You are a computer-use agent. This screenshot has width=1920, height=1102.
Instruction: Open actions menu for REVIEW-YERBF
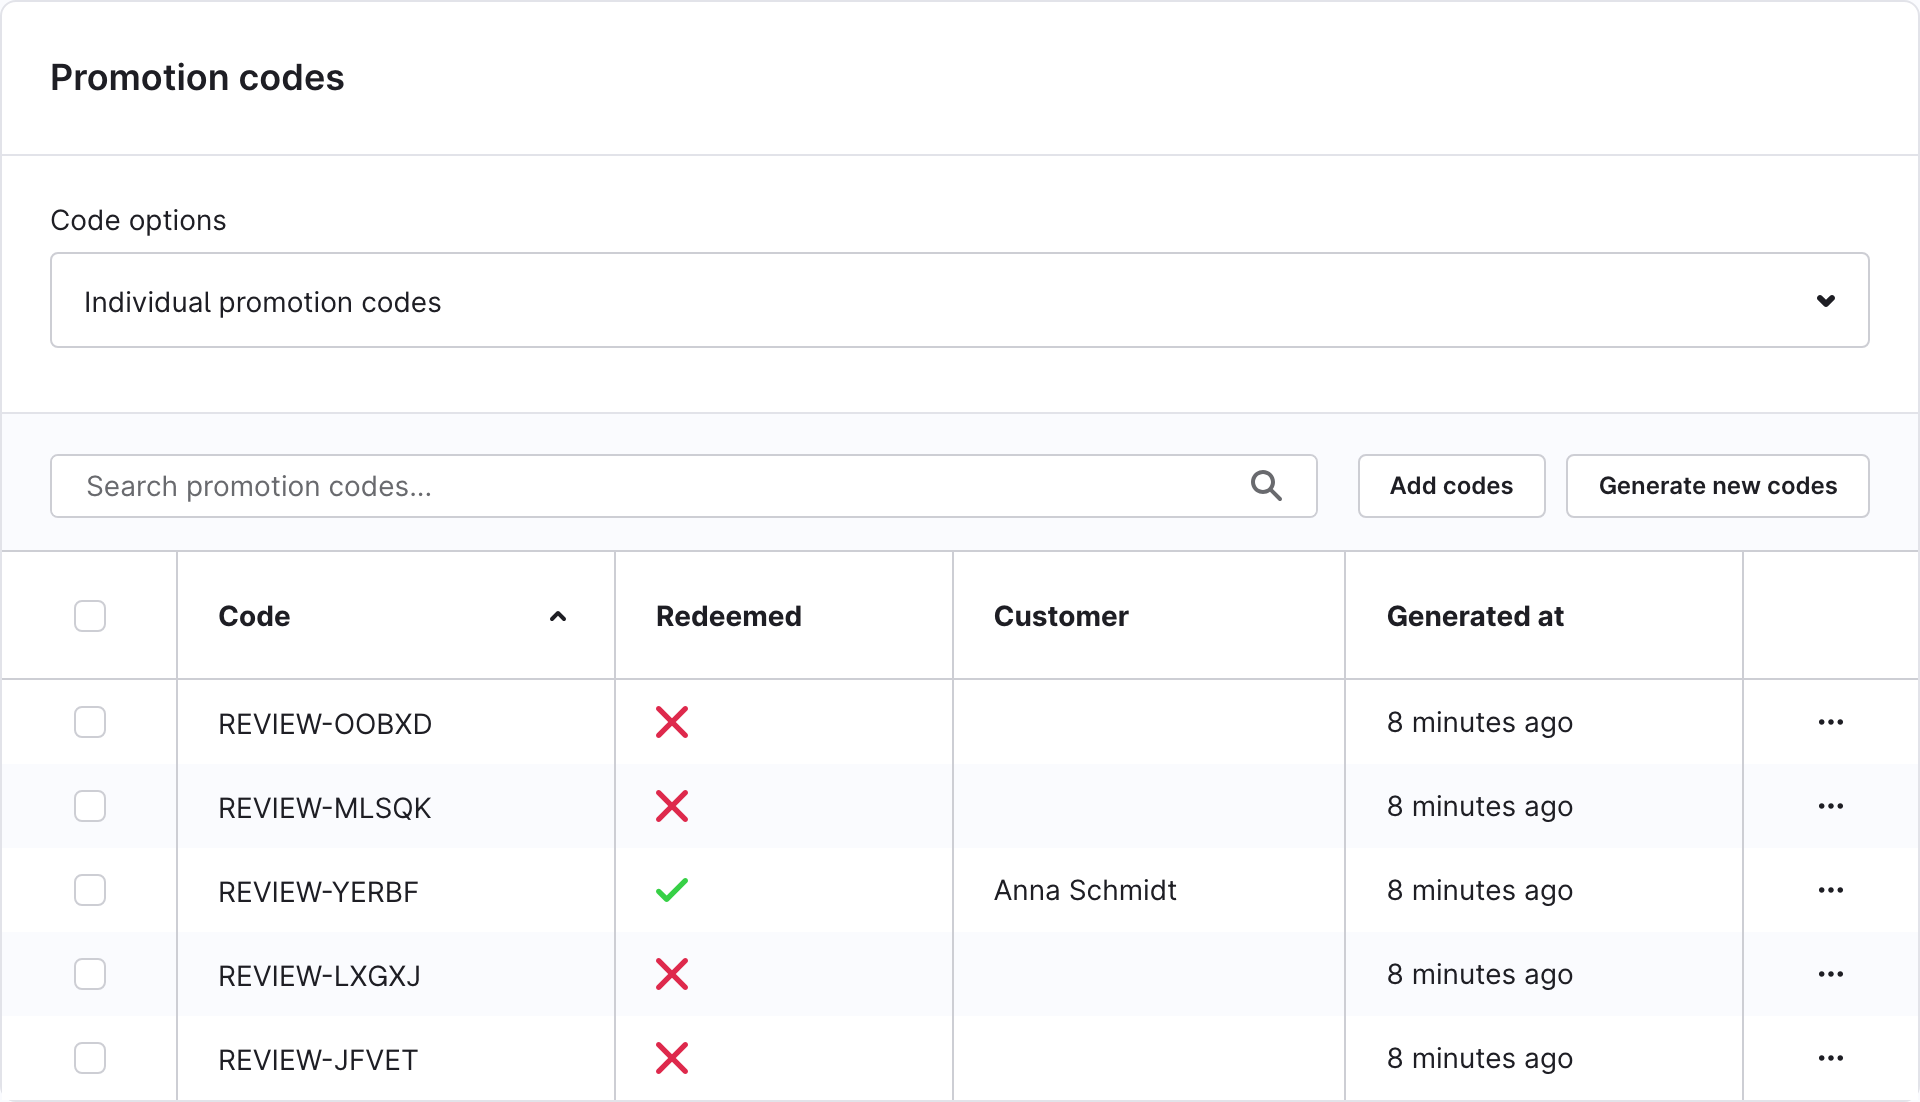(x=1831, y=890)
